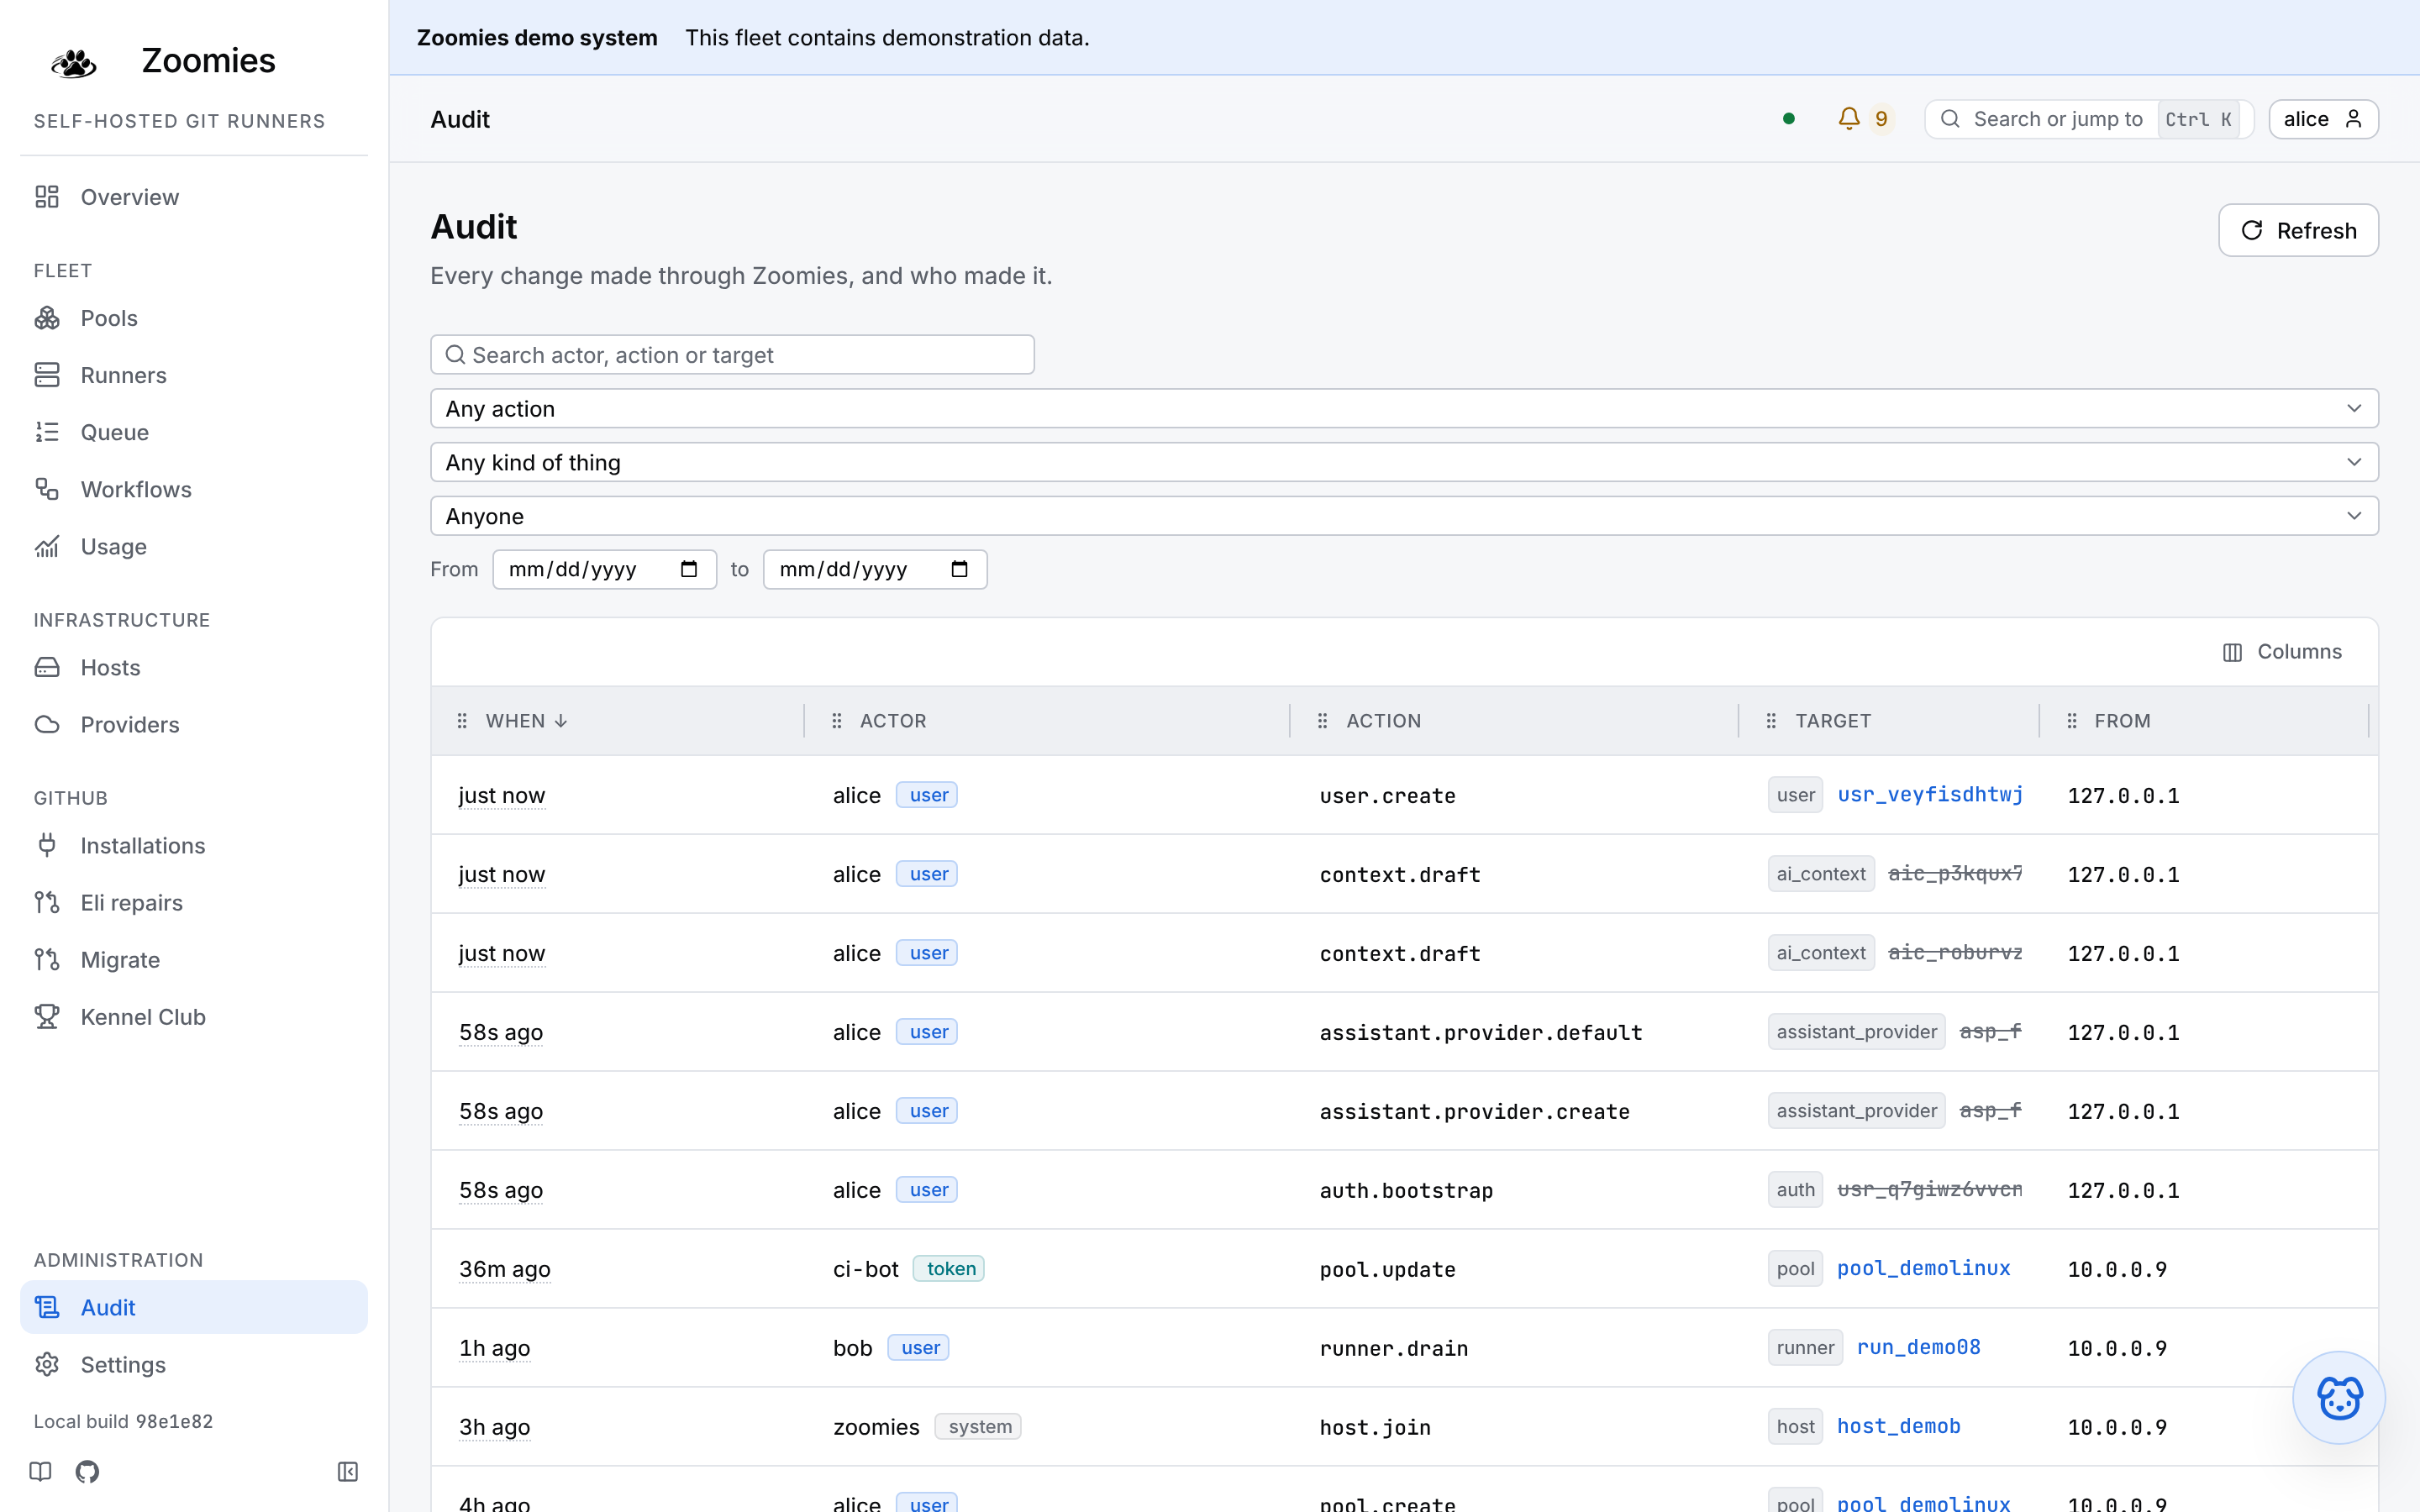Click assistant.provider.create action text
The width and height of the screenshot is (2420, 1512).
tap(1474, 1112)
